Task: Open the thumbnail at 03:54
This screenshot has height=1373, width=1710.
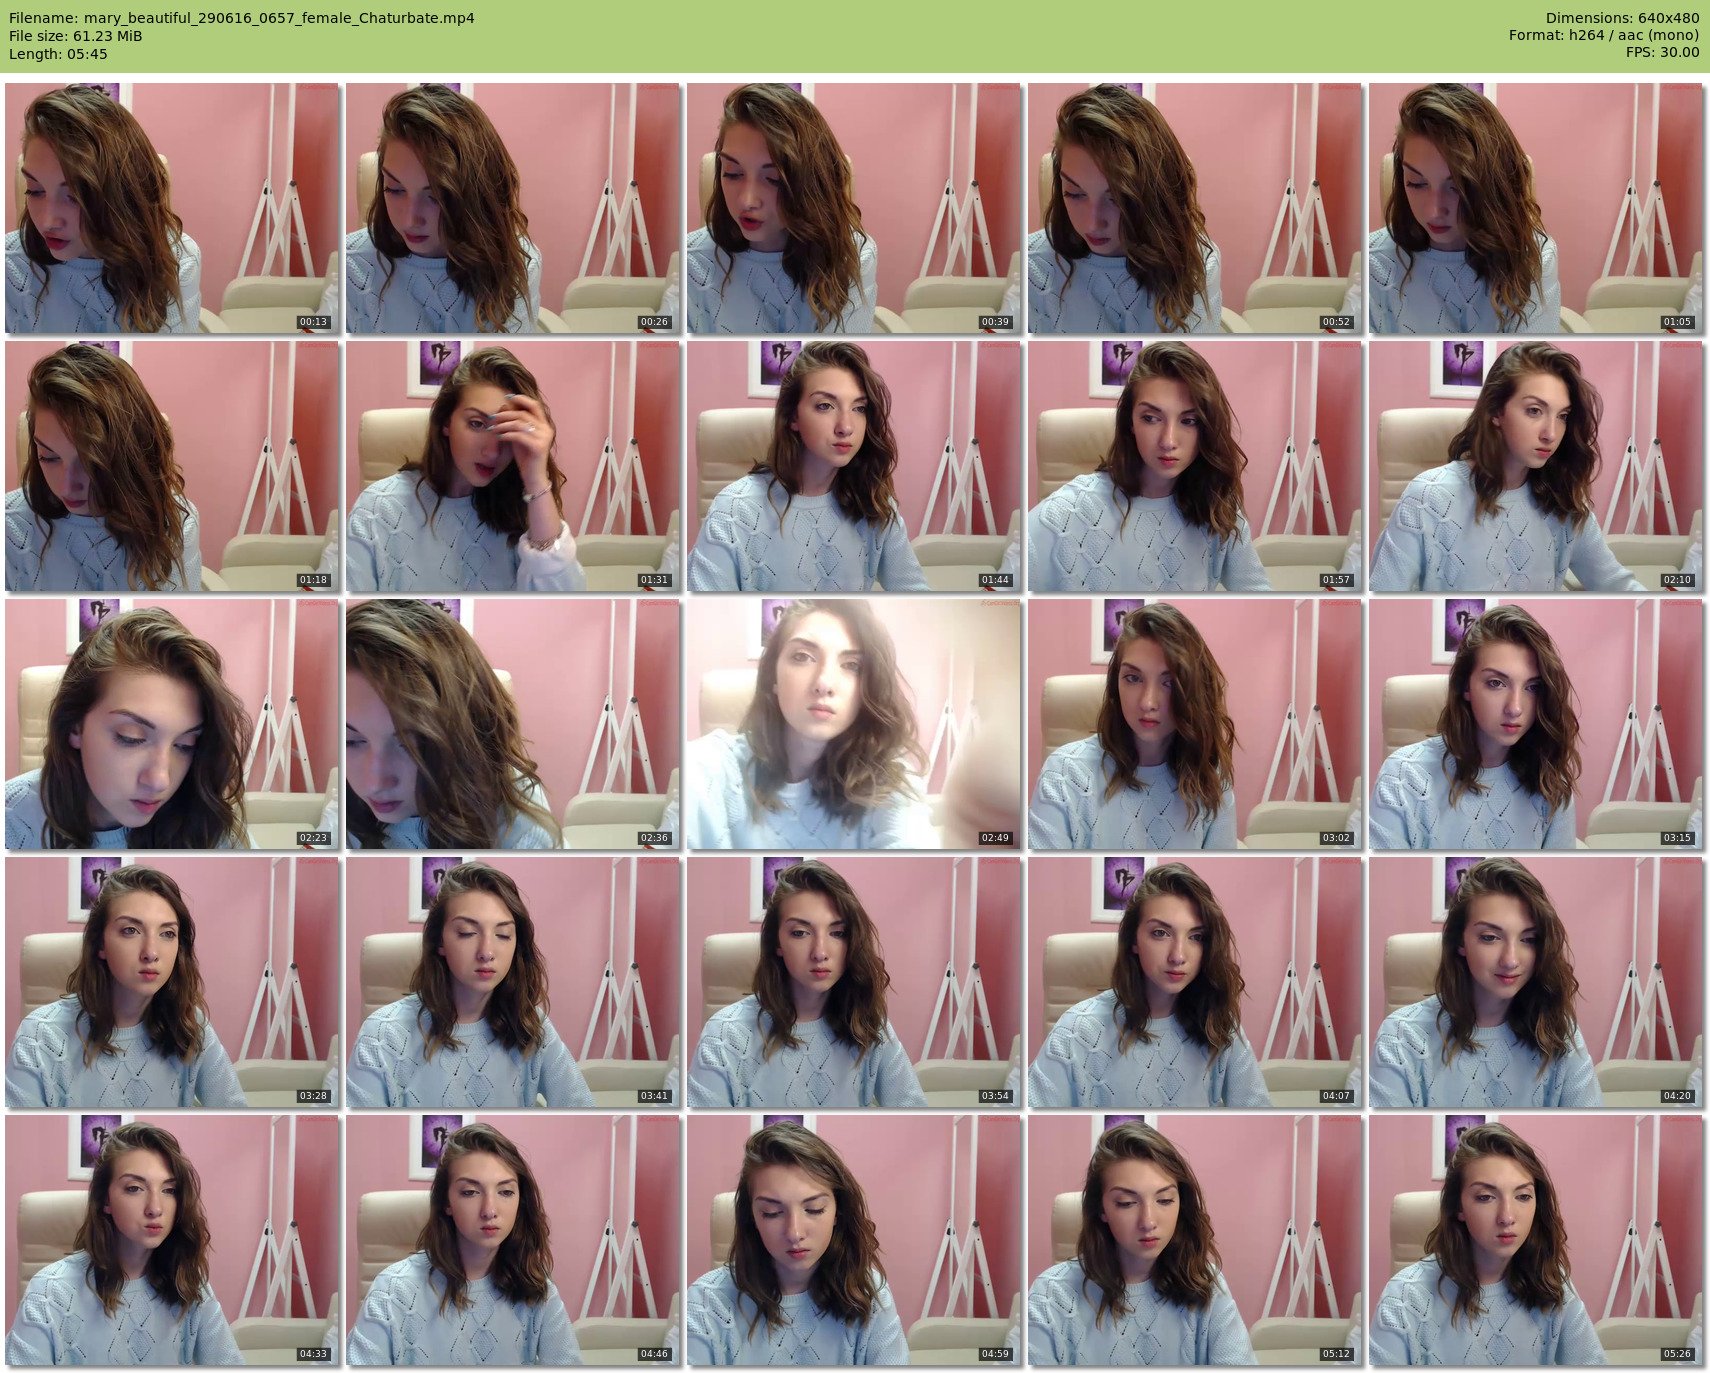Action: pyautogui.click(x=854, y=982)
